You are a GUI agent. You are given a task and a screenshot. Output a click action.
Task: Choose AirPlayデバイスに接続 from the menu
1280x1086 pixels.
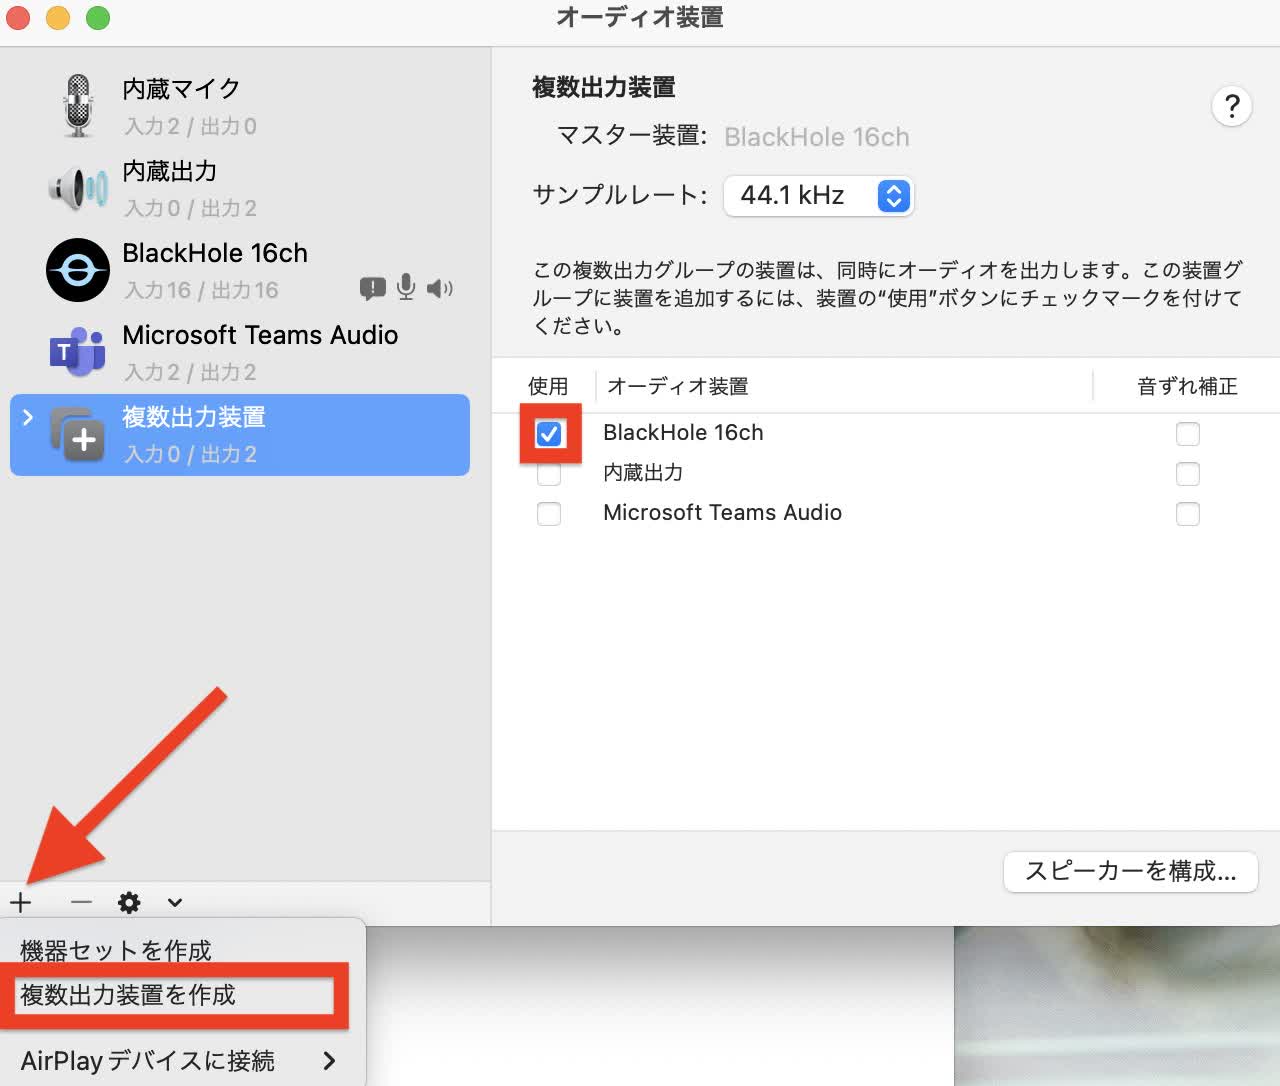click(x=148, y=1060)
